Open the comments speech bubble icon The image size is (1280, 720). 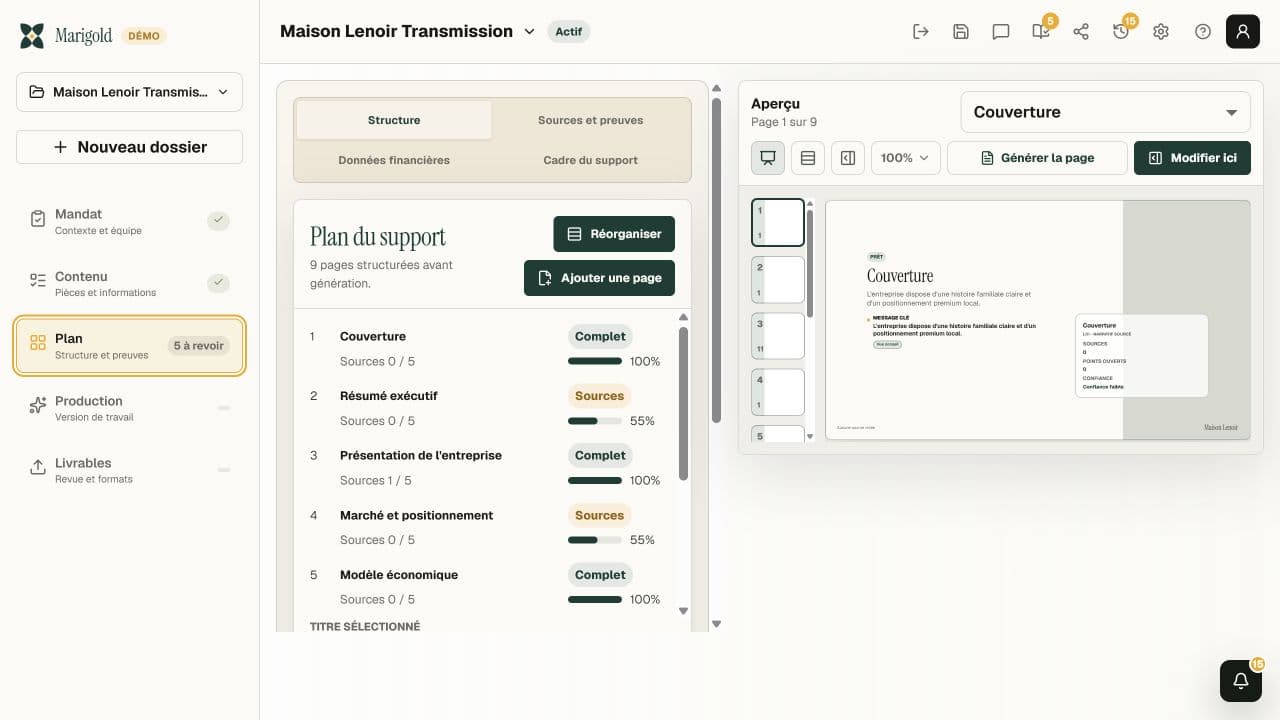(x=1001, y=31)
